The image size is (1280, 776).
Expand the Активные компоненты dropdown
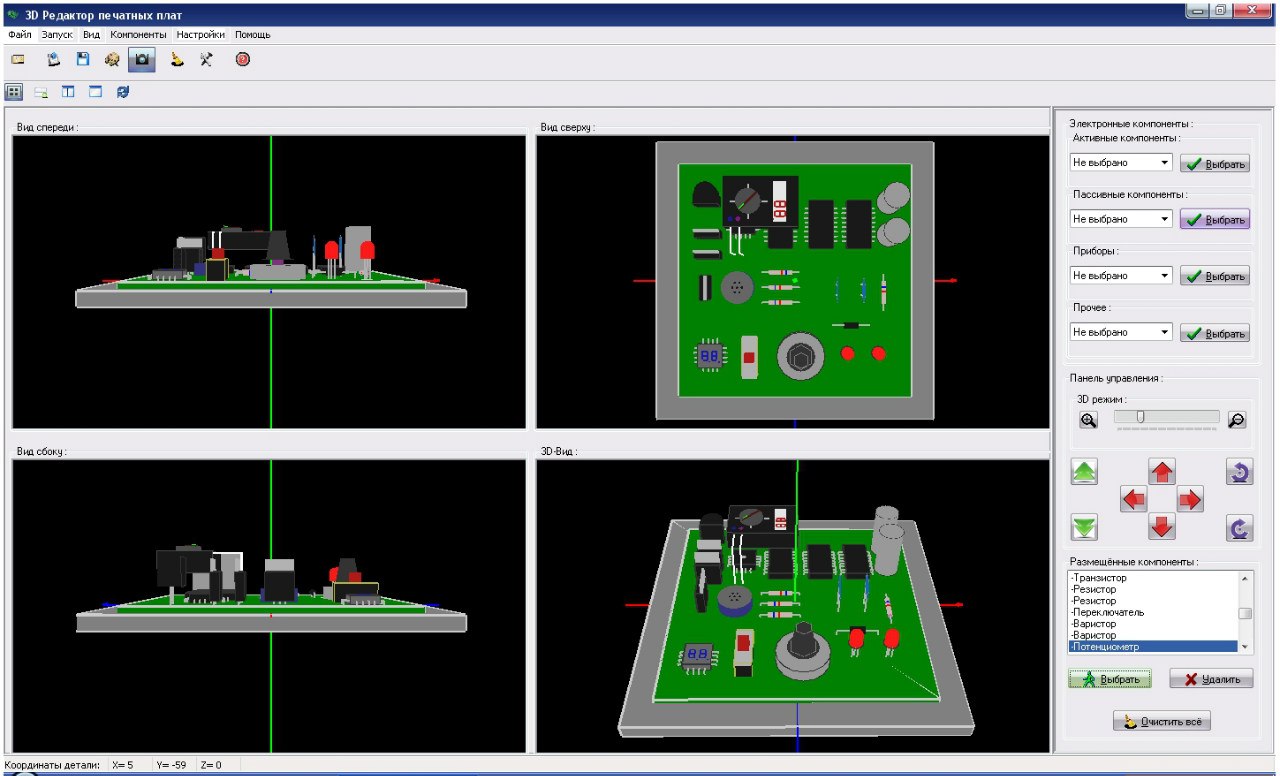(x=1164, y=163)
